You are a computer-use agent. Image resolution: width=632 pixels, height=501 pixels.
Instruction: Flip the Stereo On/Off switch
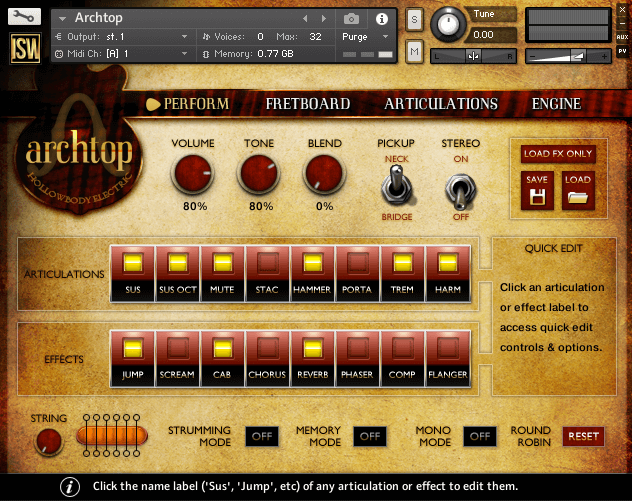coord(460,190)
